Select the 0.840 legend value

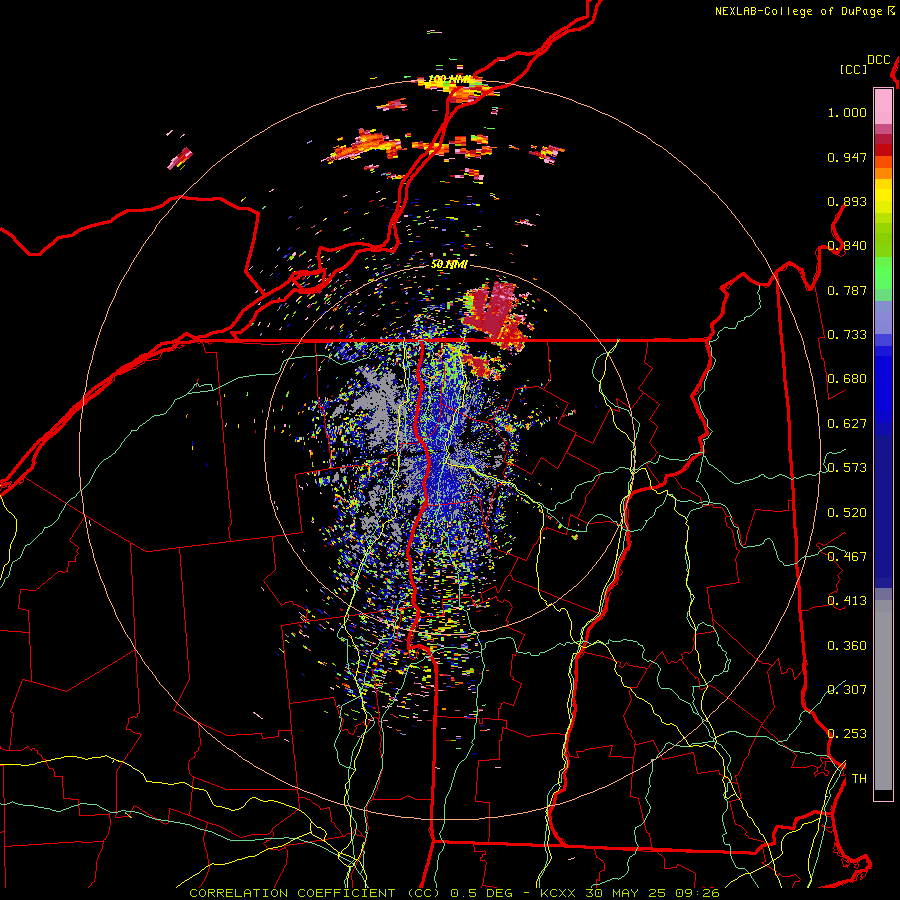pos(847,246)
